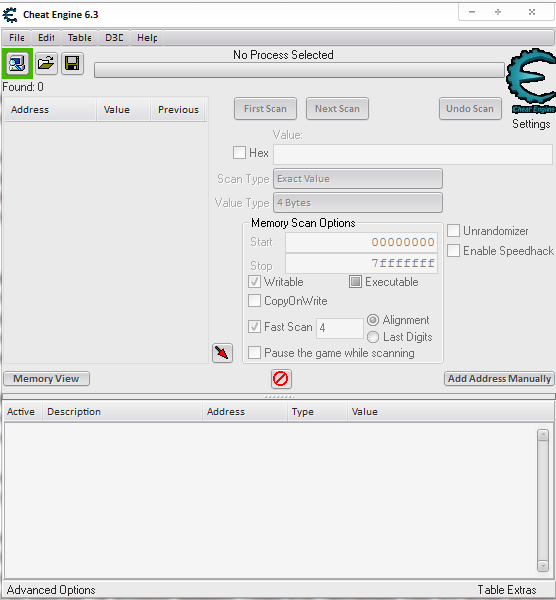This screenshot has width=556, height=600.
Task: Open the Table menu
Action: (x=79, y=38)
